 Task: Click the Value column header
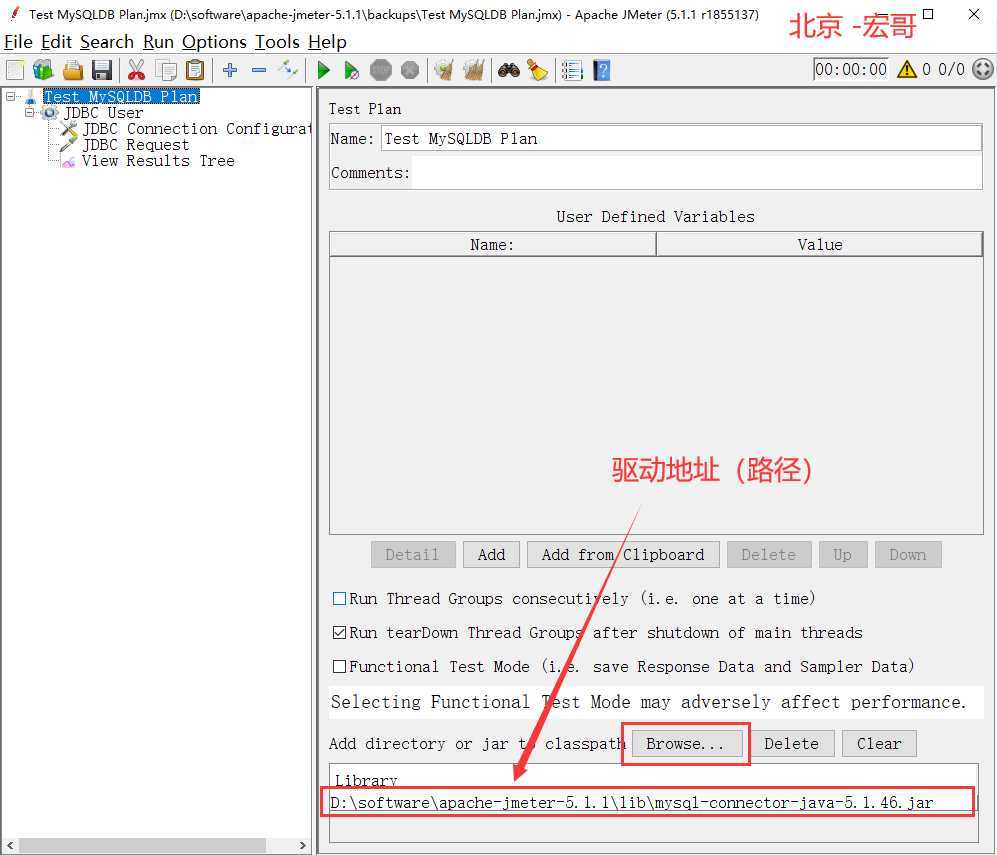(820, 245)
